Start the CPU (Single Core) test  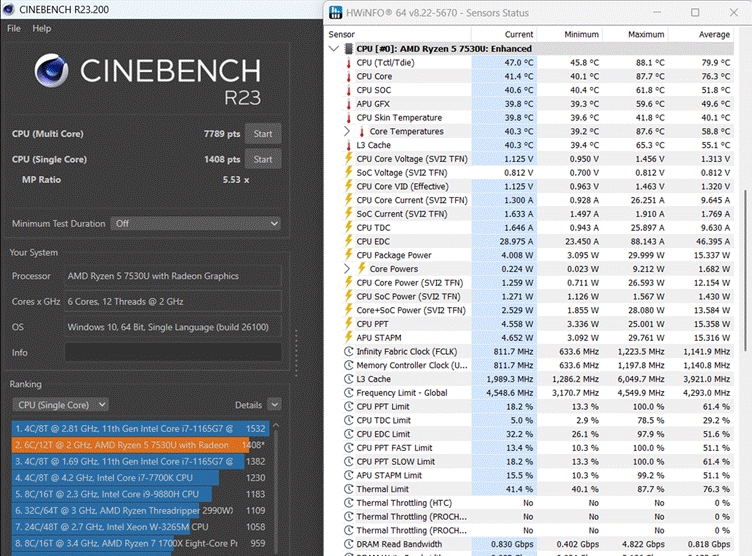(x=263, y=159)
